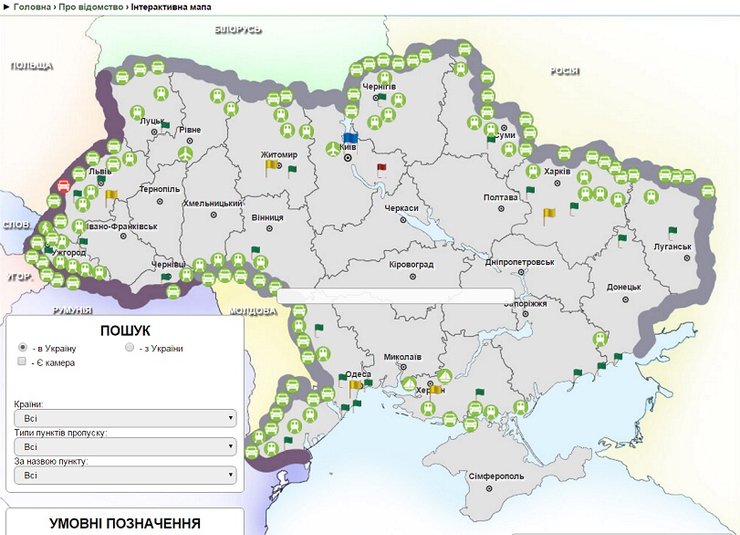Select the 'в Україну' radio button
Image resolution: width=740 pixels, height=535 pixels.
point(22,347)
